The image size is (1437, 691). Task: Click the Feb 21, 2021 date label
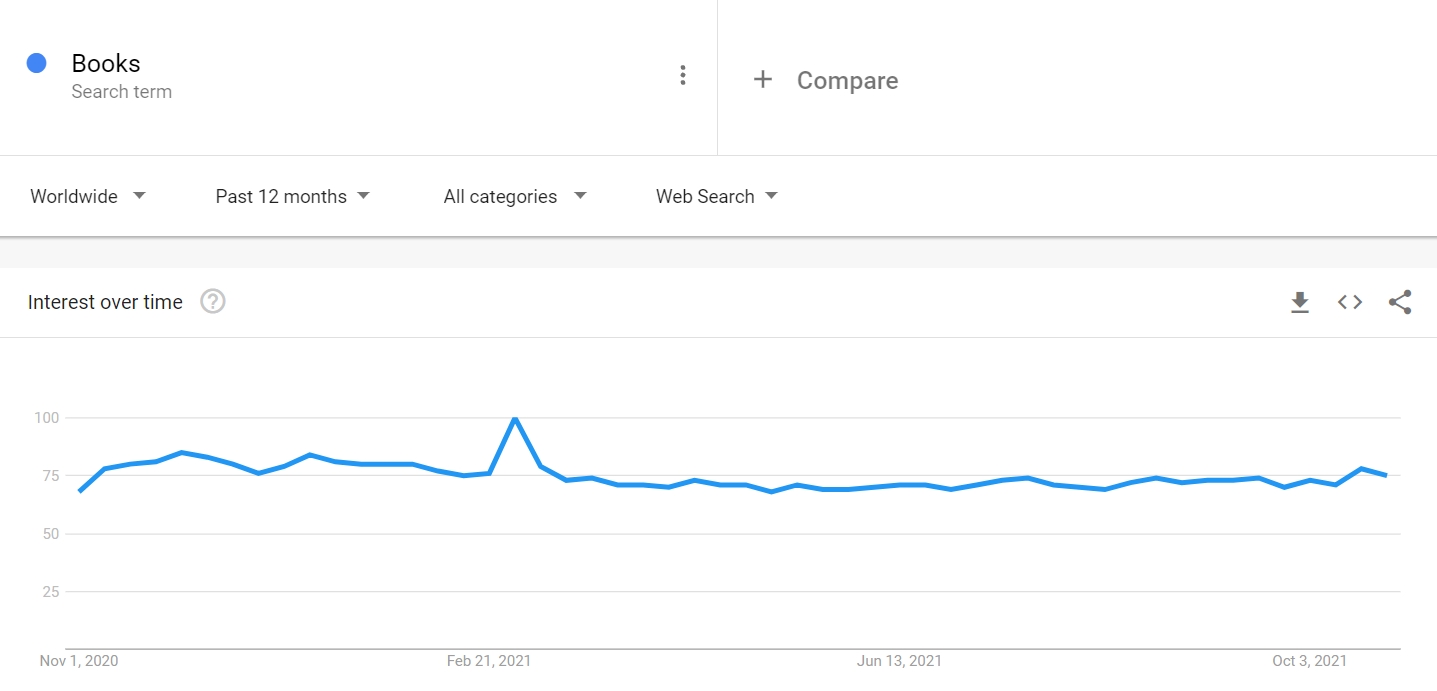click(489, 660)
